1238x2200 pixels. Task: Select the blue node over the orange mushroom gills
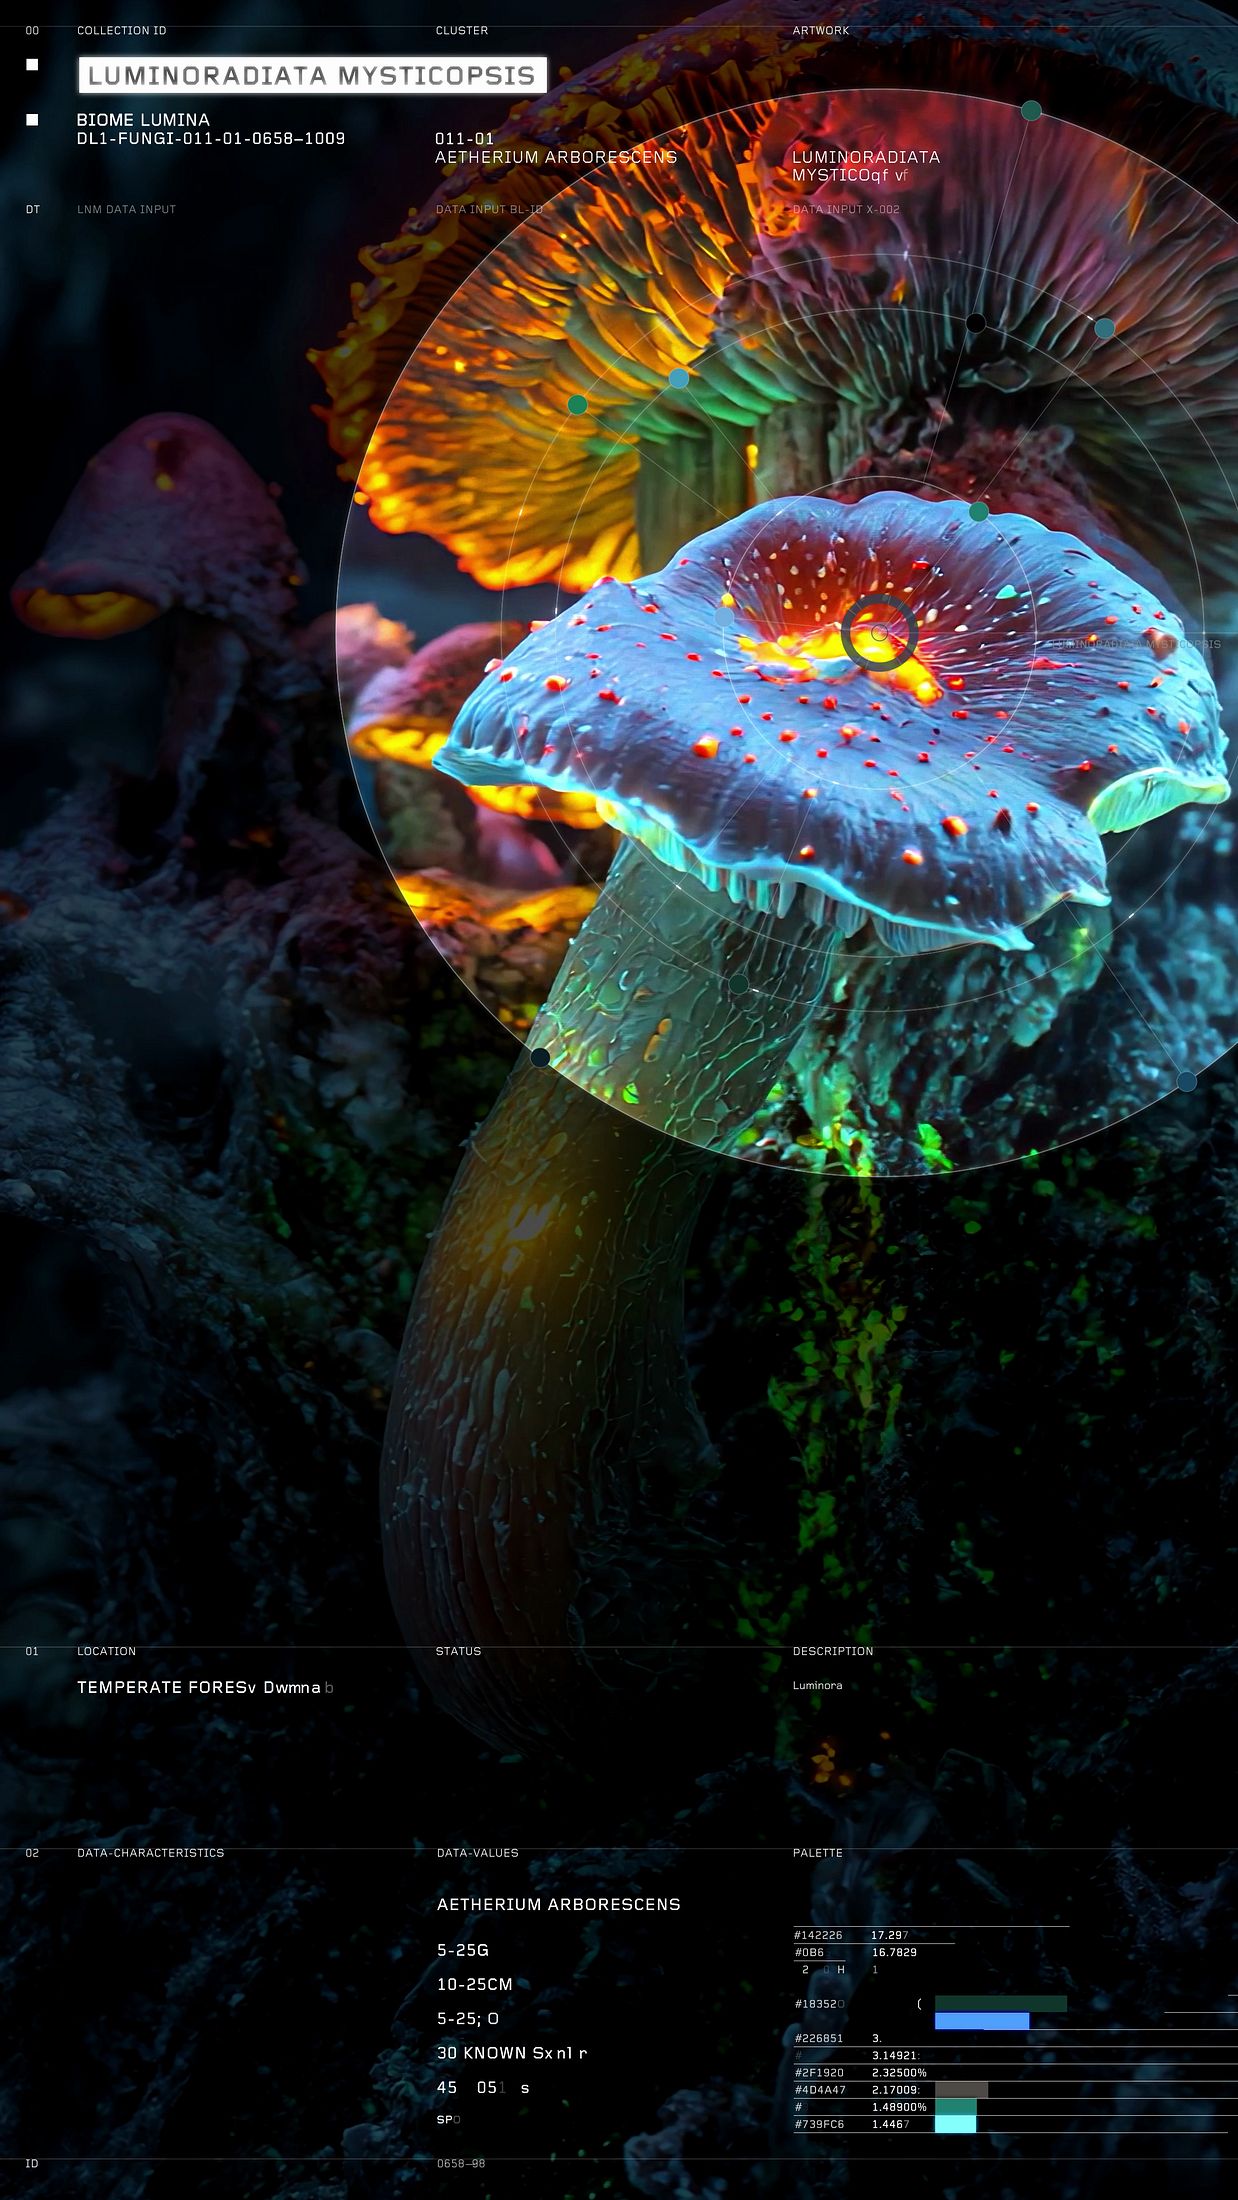coord(679,378)
